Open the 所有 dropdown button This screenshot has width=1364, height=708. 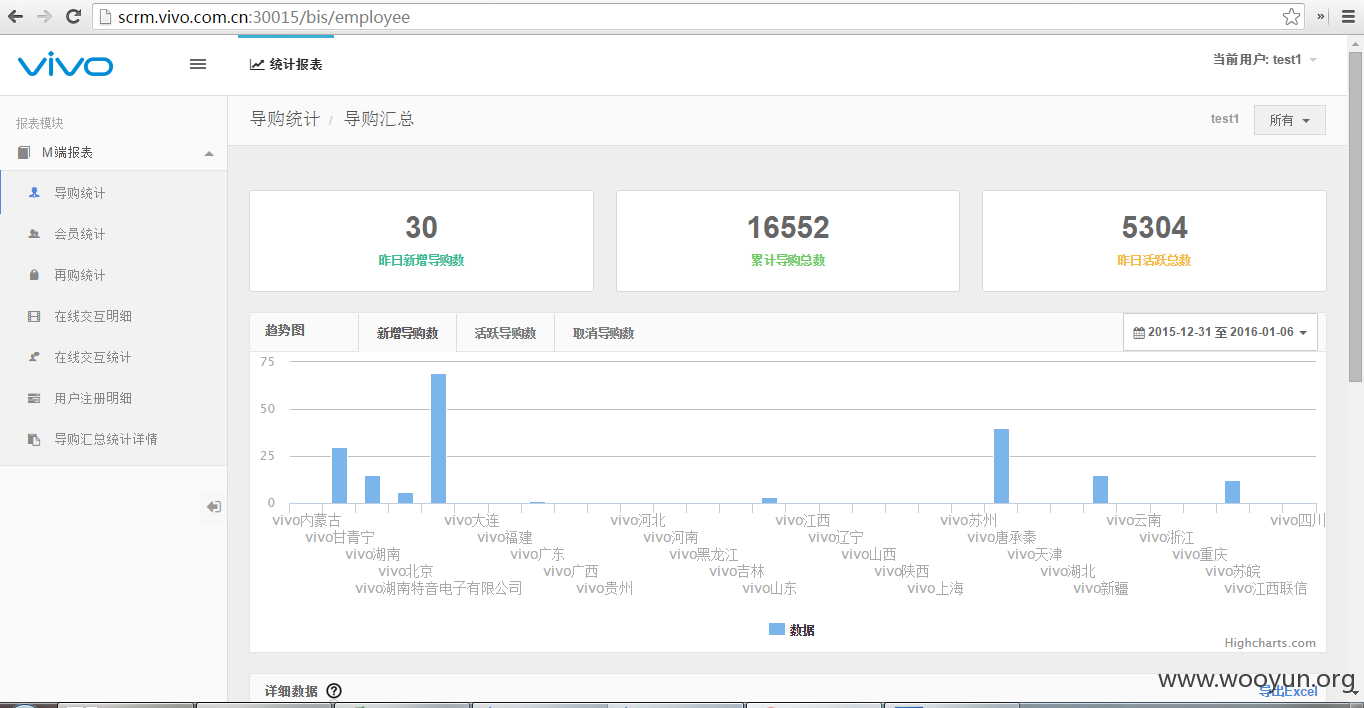click(1289, 120)
